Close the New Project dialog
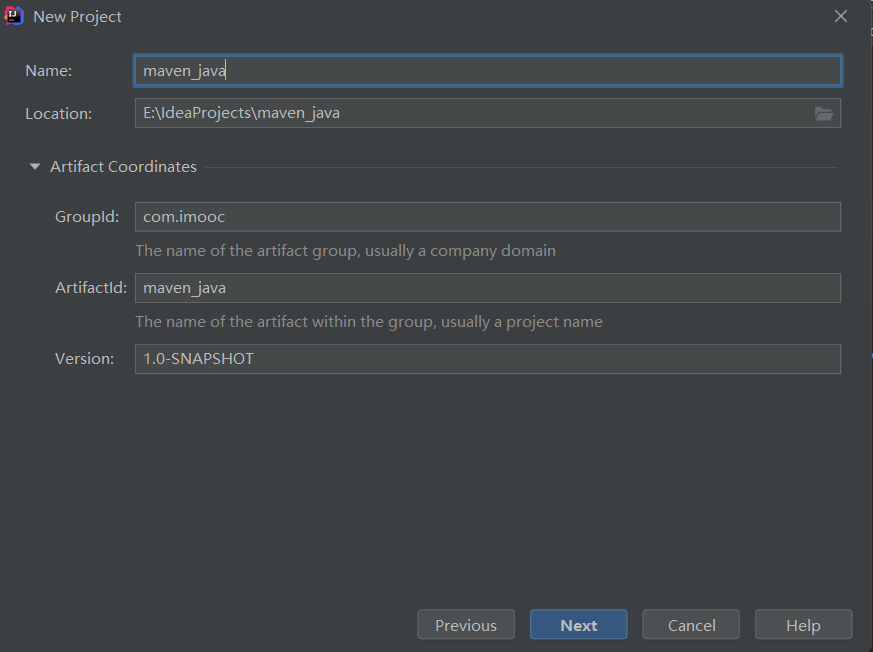Image resolution: width=873 pixels, height=652 pixels. pyautogui.click(x=841, y=16)
